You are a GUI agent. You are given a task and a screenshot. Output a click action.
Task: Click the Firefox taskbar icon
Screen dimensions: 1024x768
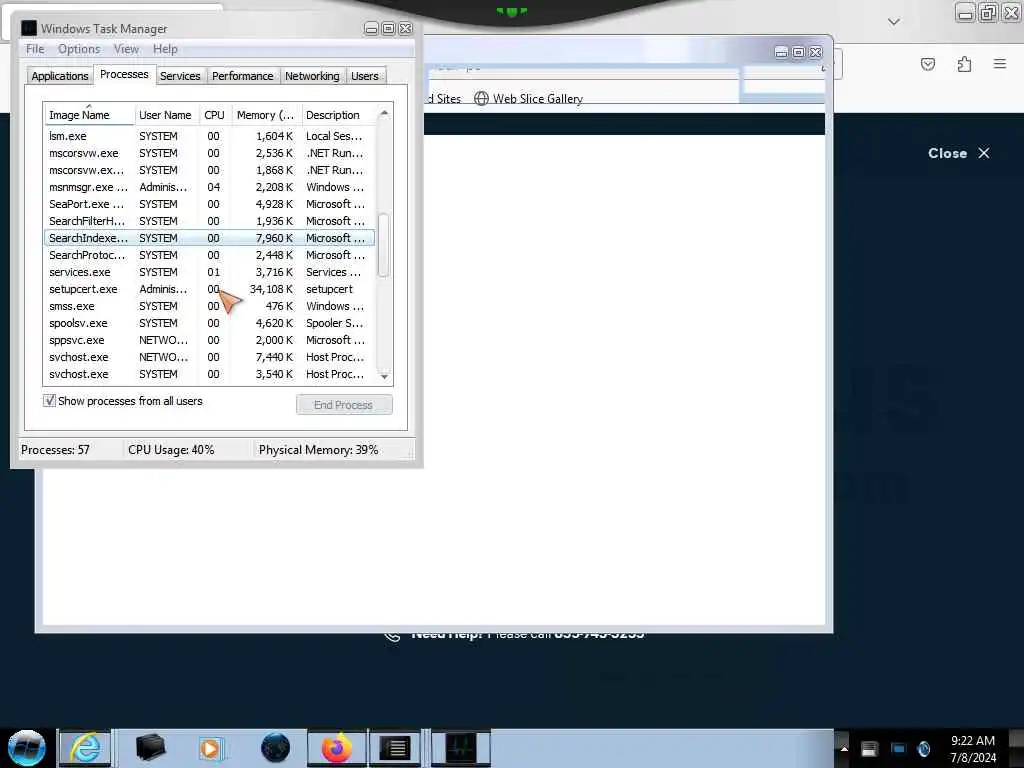pos(336,748)
